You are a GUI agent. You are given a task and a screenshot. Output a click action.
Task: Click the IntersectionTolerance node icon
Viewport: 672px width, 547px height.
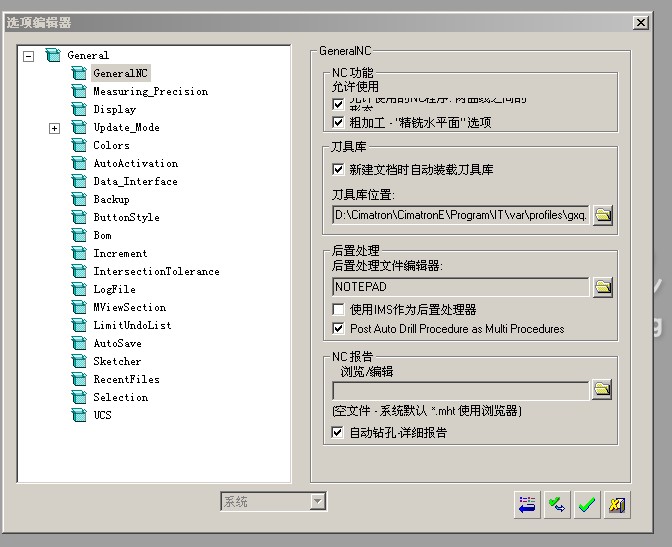79,271
